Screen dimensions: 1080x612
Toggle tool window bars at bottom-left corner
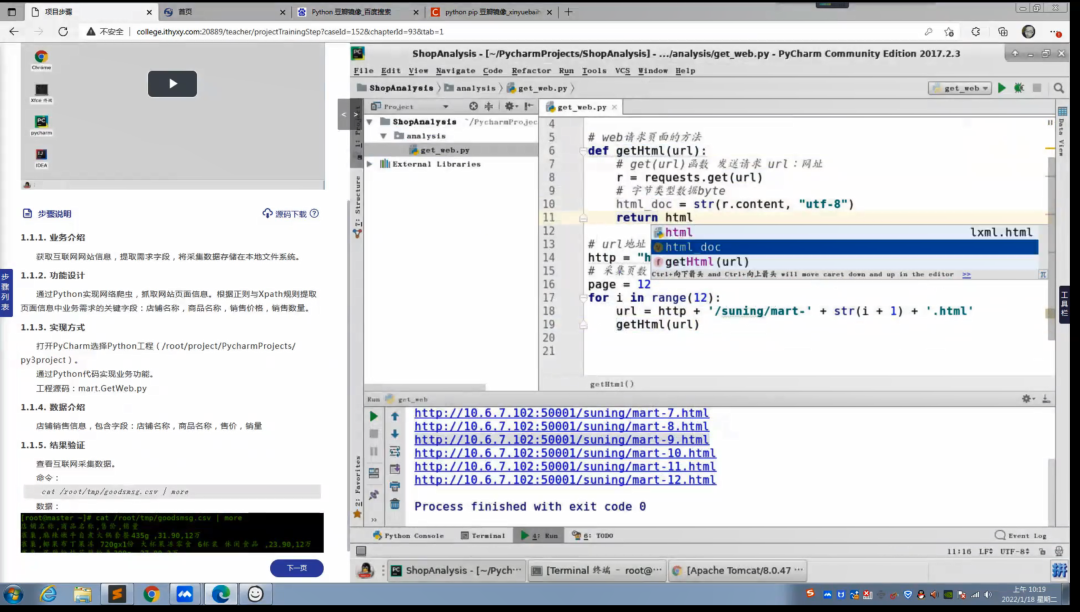pos(361,551)
